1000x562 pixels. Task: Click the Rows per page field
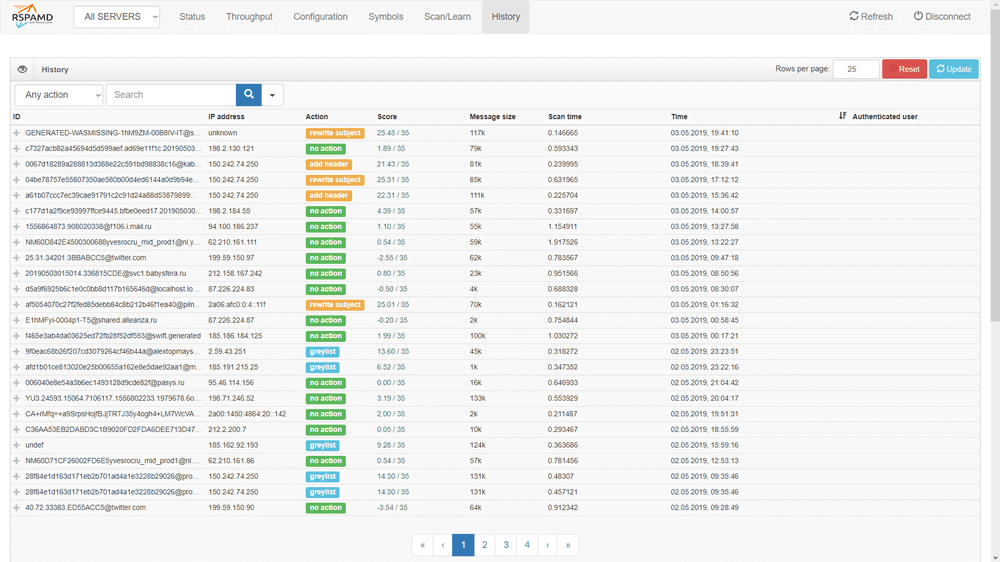click(855, 69)
